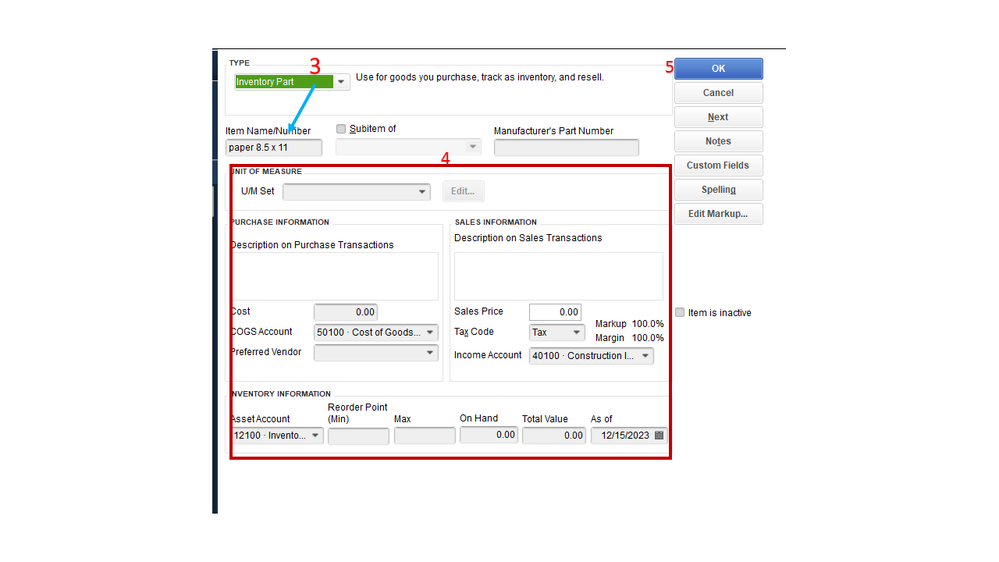999x562 pixels.
Task: Click the Cancel button
Action: click(718, 92)
